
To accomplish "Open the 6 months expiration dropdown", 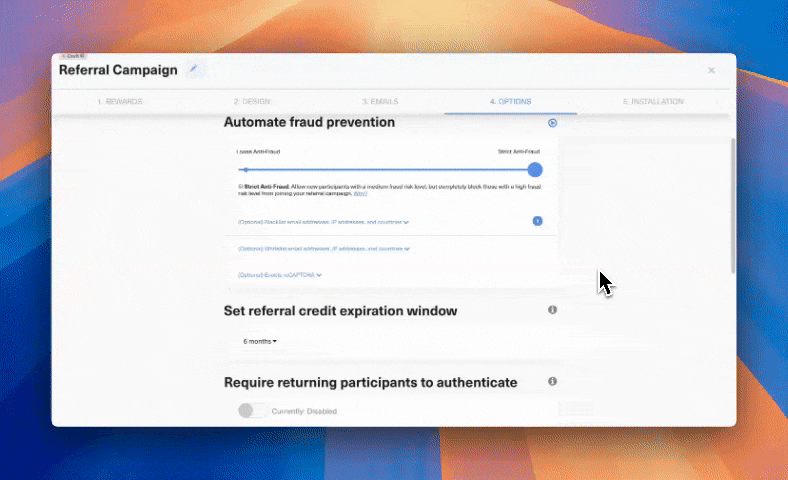I will tap(260, 341).
